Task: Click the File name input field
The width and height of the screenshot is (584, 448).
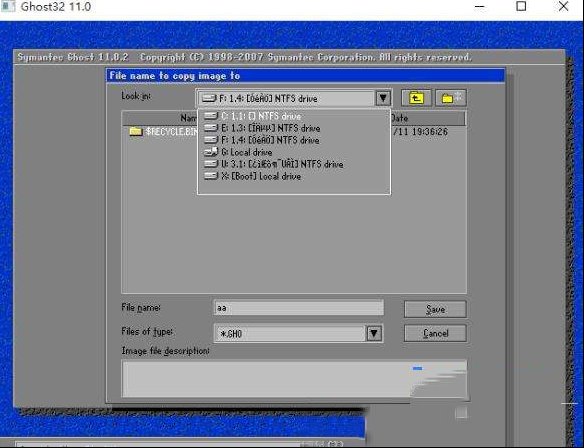Action: pos(299,308)
